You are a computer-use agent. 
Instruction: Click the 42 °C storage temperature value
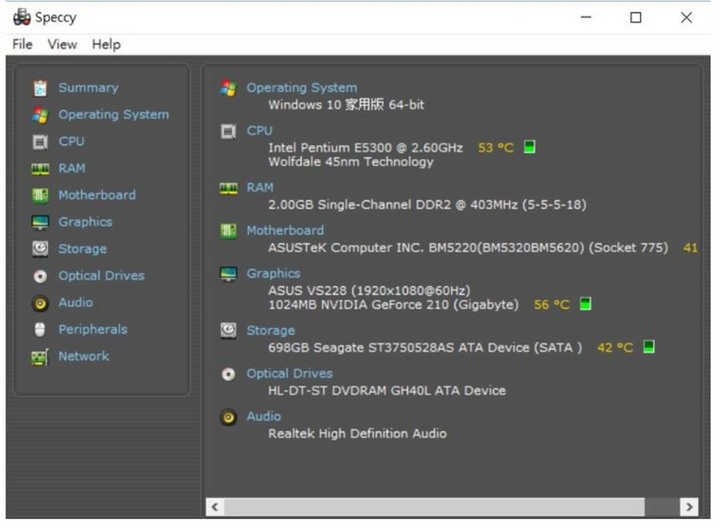click(x=615, y=348)
